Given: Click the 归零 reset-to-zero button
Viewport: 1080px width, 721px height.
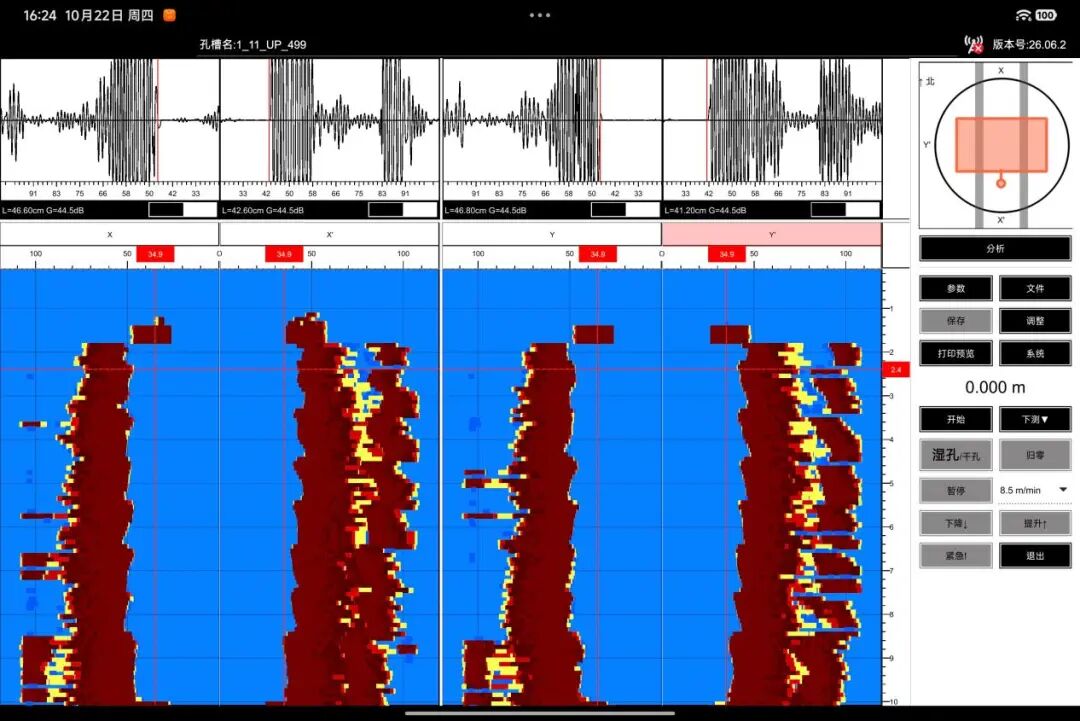Looking at the screenshot, I should click(x=1035, y=455).
